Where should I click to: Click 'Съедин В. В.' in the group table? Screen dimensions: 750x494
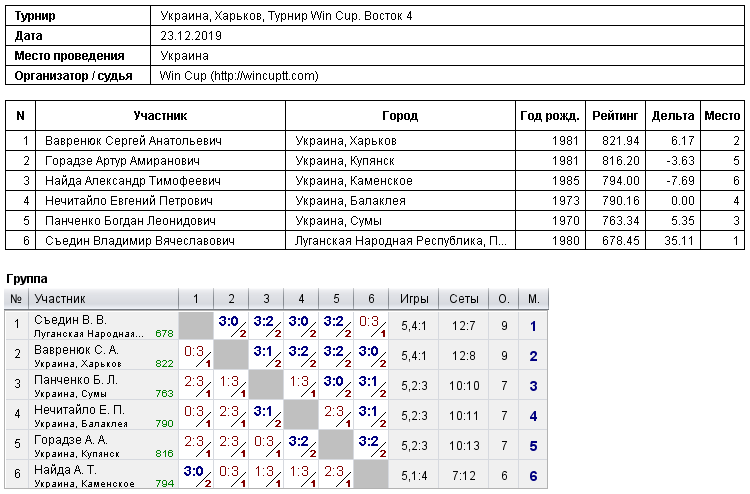[70, 320]
